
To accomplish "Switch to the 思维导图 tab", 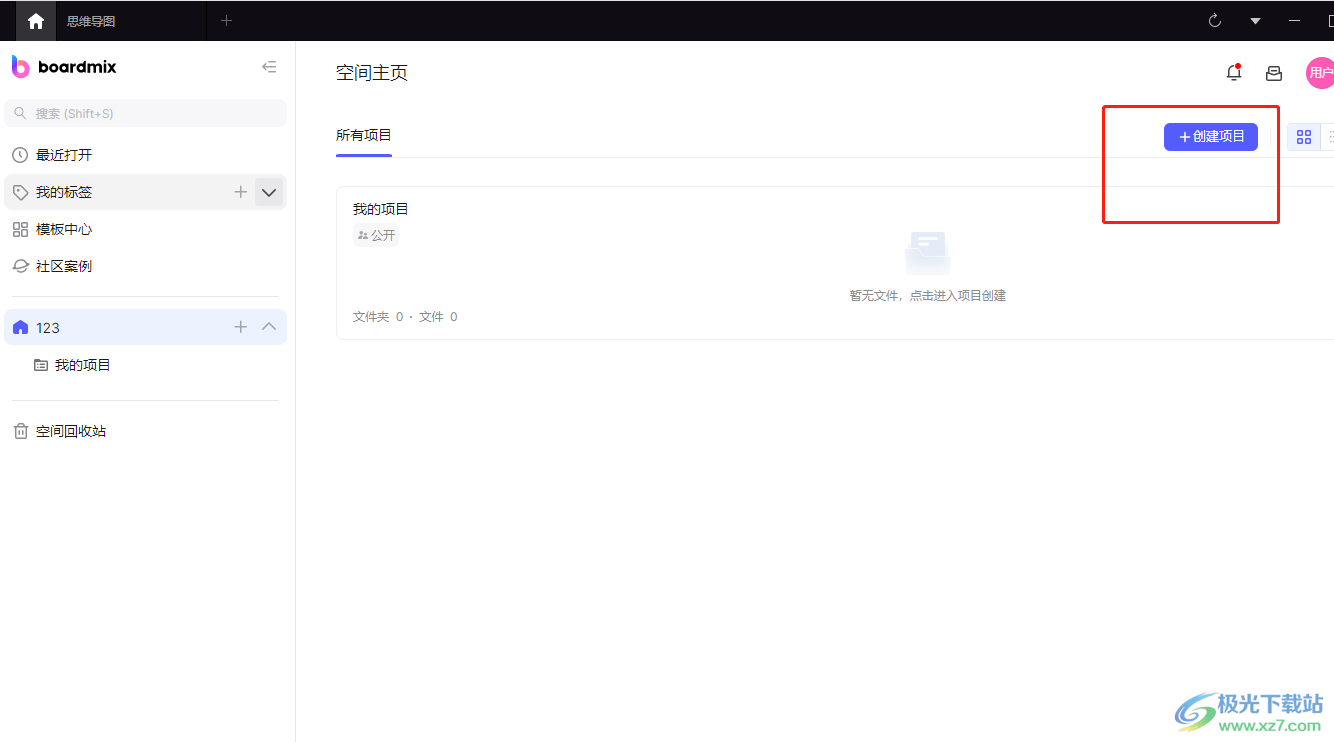I will point(91,21).
